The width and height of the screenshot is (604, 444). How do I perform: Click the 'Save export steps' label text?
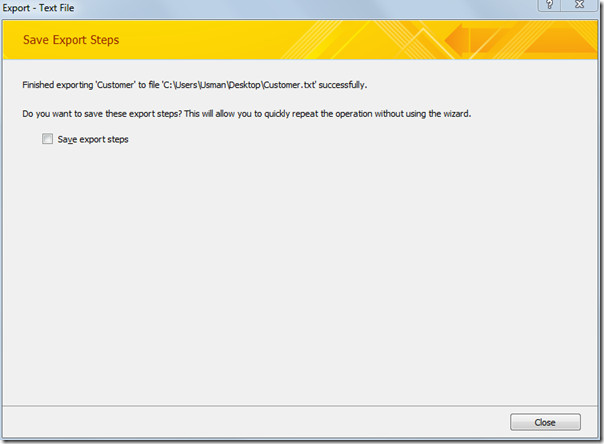pos(93,139)
